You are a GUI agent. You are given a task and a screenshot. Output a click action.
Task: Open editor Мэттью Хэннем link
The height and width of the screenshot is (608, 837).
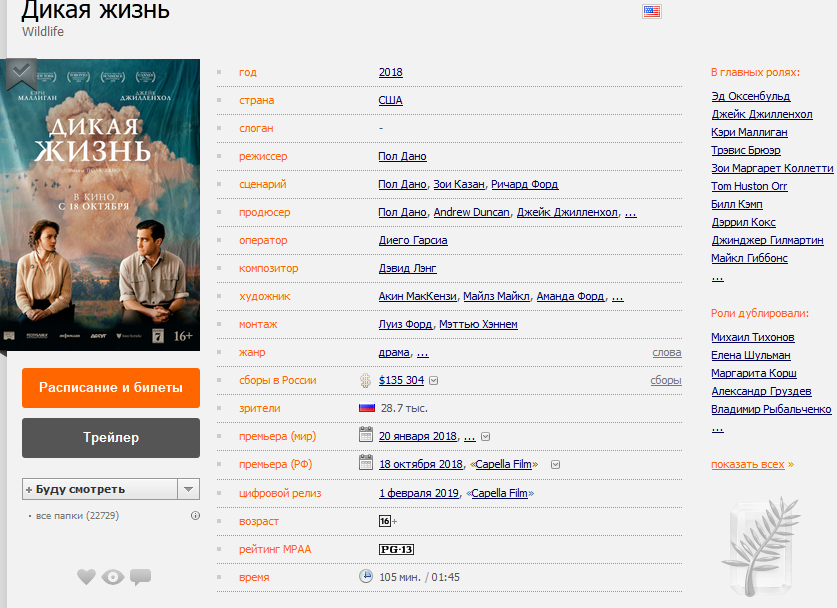click(479, 325)
